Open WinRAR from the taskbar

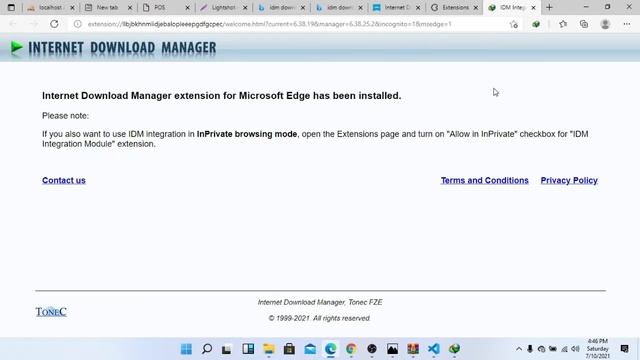coord(413,349)
